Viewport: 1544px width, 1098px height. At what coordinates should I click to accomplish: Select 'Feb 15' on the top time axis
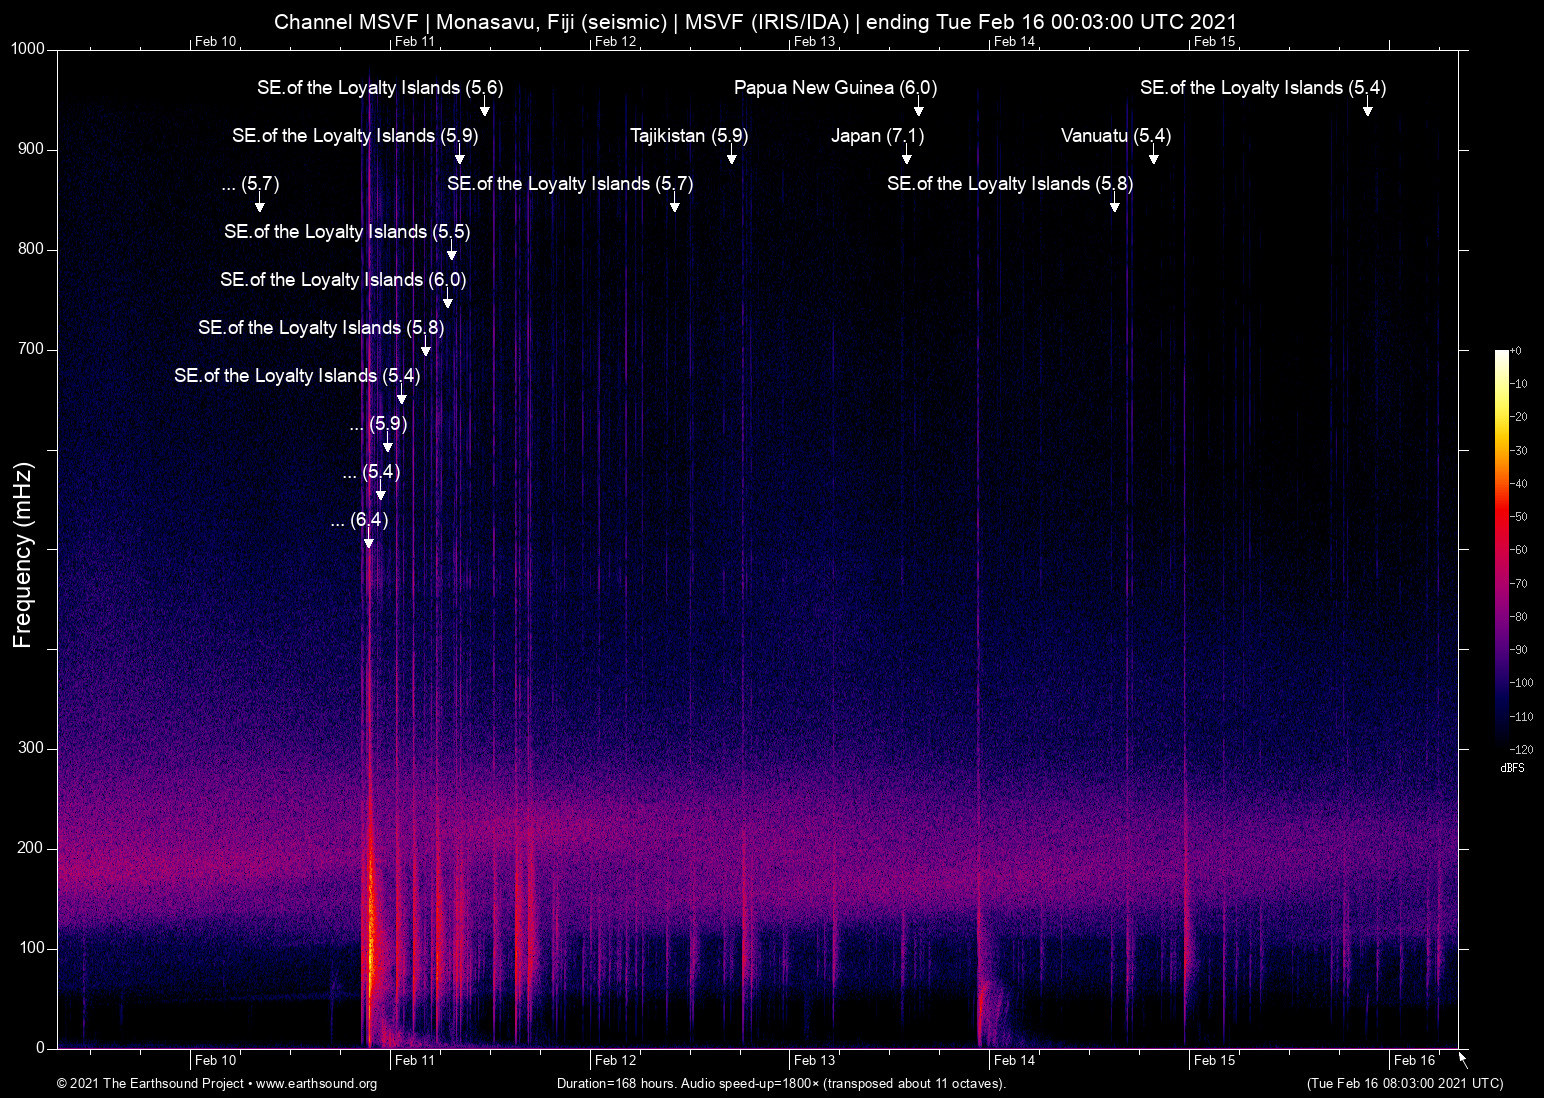tap(1214, 42)
